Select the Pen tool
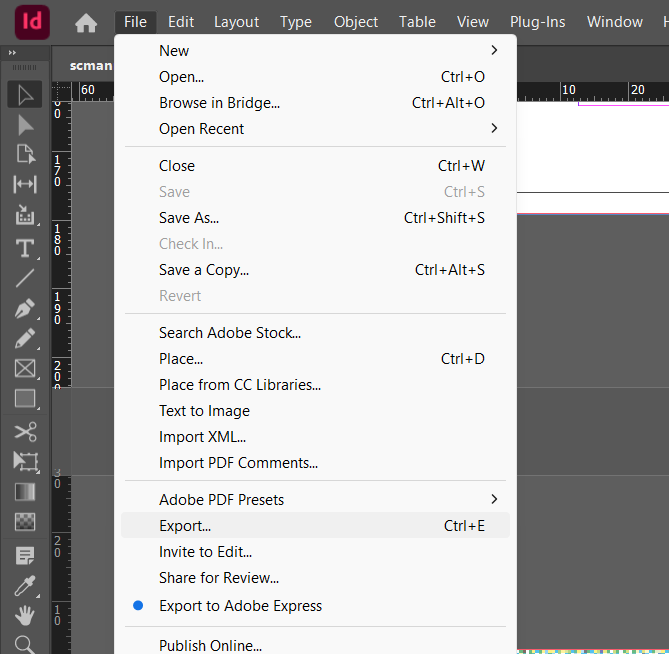The height and width of the screenshot is (654, 669). 25,308
